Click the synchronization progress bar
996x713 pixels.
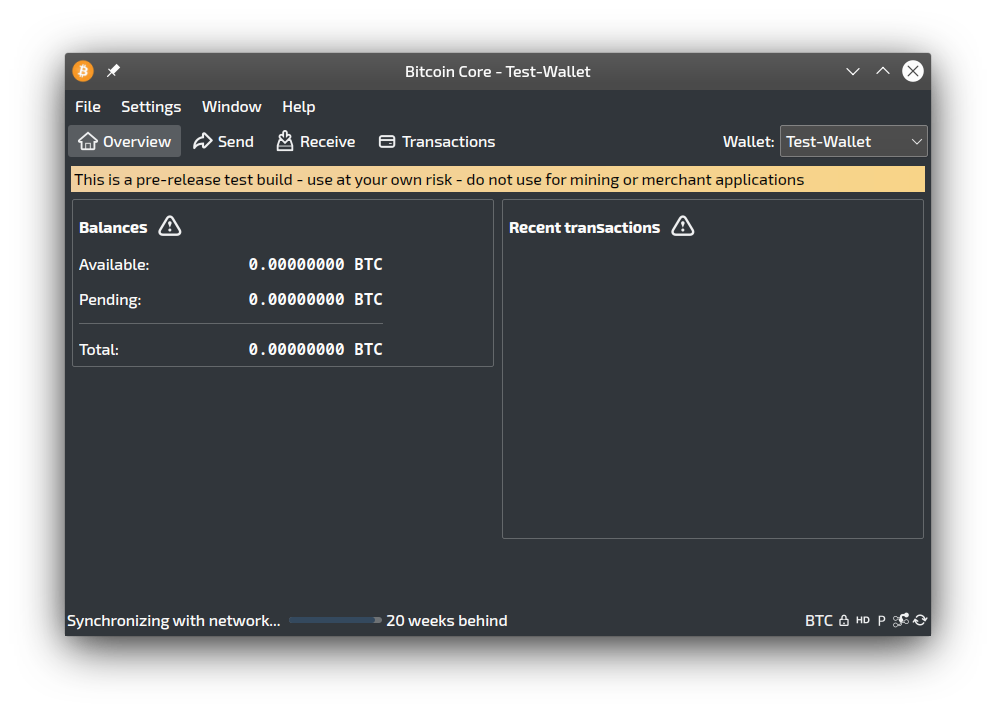[x=335, y=620]
